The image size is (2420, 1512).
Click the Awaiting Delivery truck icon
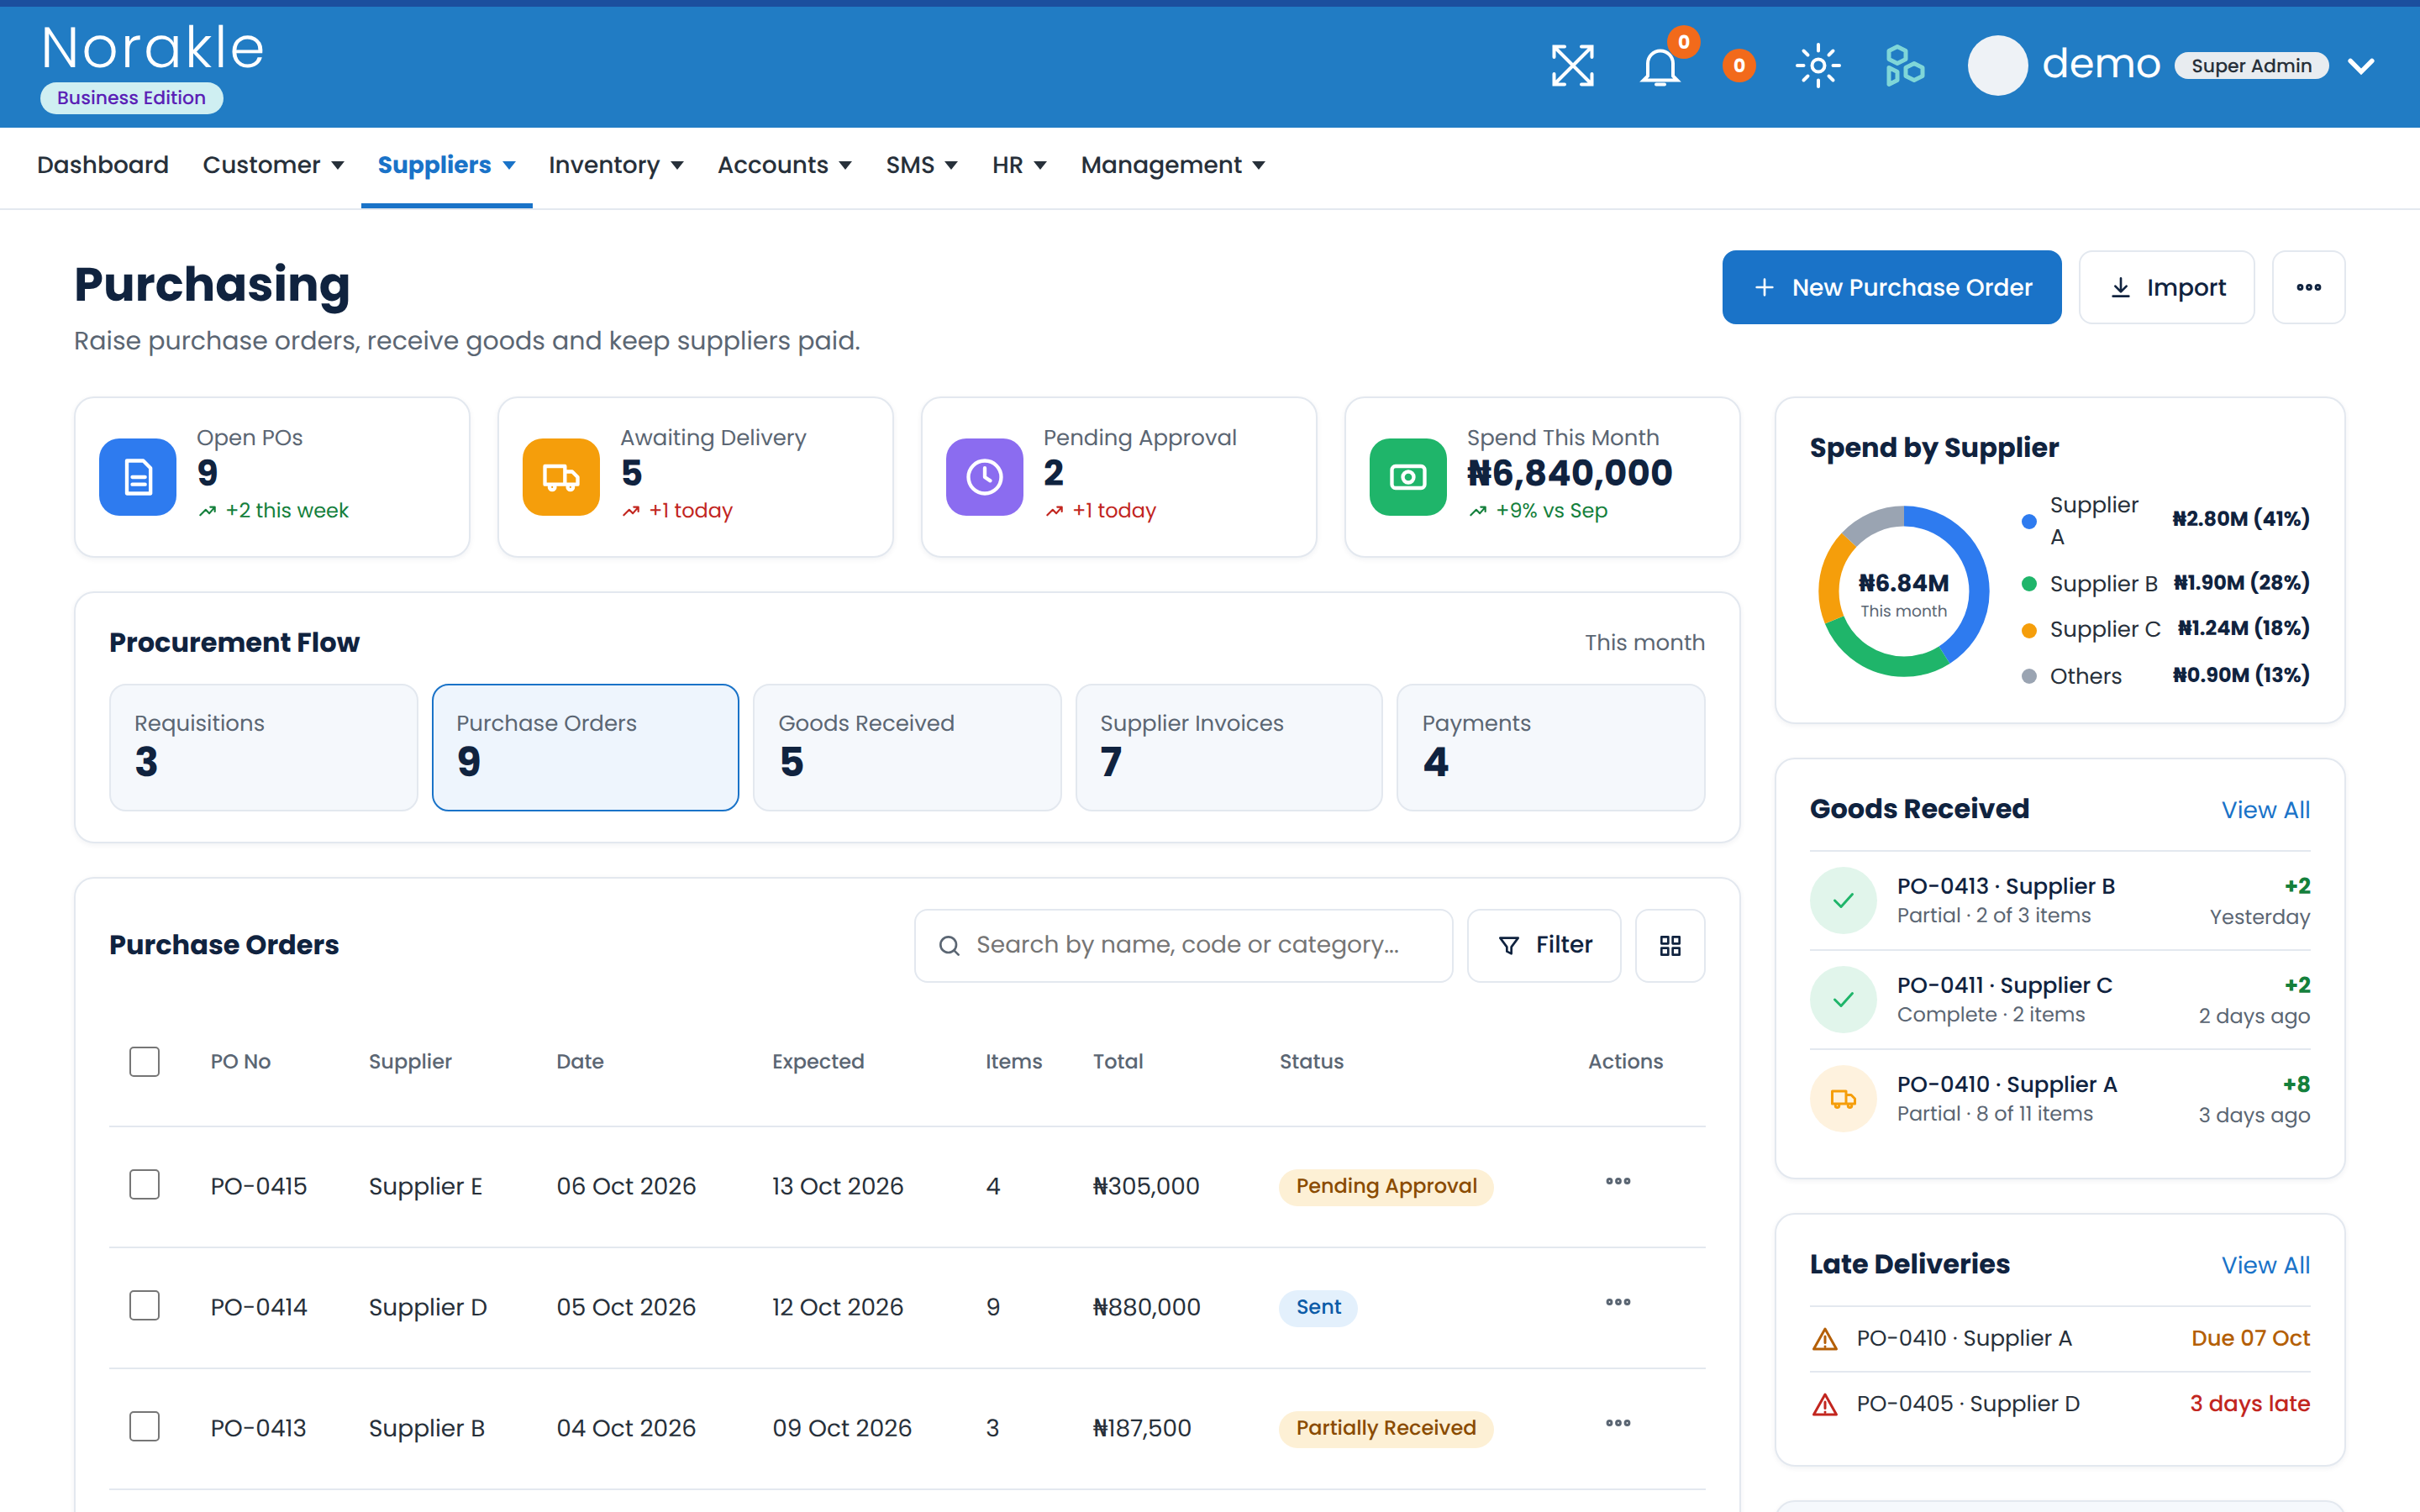(x=561, y=477)
